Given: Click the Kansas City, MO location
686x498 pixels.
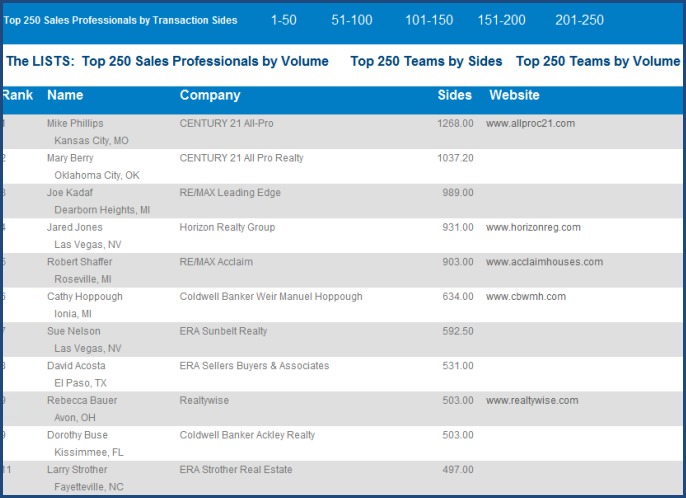Looking at the screenshot, I should tap(91, 141).
